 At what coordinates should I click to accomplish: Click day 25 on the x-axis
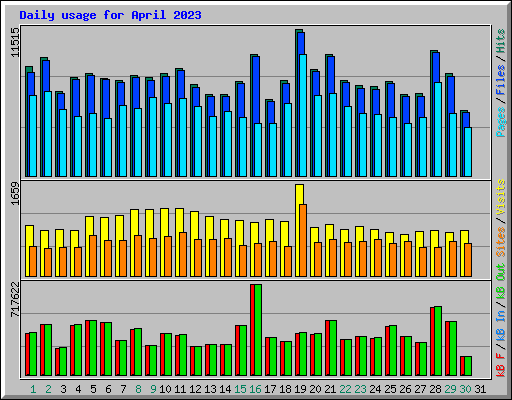coord(390,389)
